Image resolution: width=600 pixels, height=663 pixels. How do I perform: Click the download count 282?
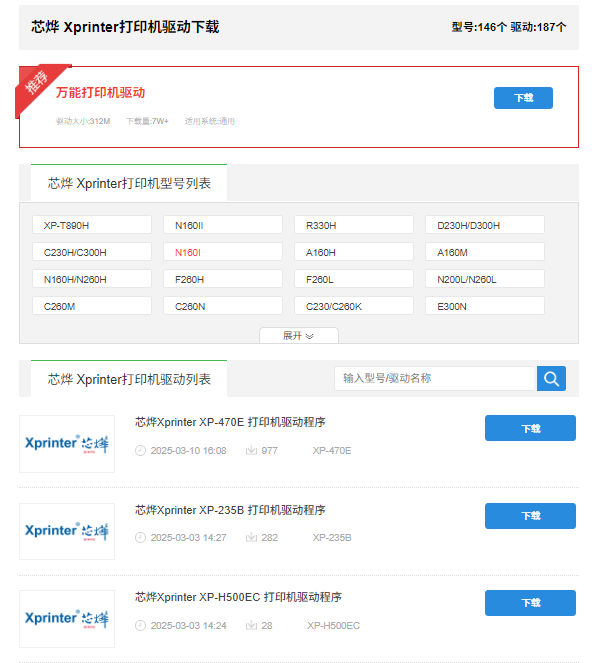pyautogui.click(x=269, y=538)
